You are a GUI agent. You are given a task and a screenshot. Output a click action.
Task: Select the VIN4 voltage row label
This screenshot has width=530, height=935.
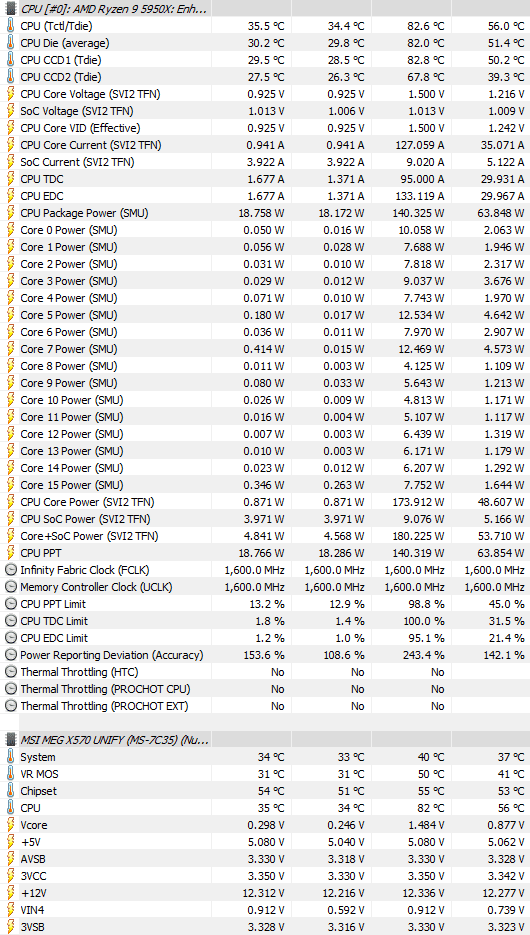pos(32,910)
